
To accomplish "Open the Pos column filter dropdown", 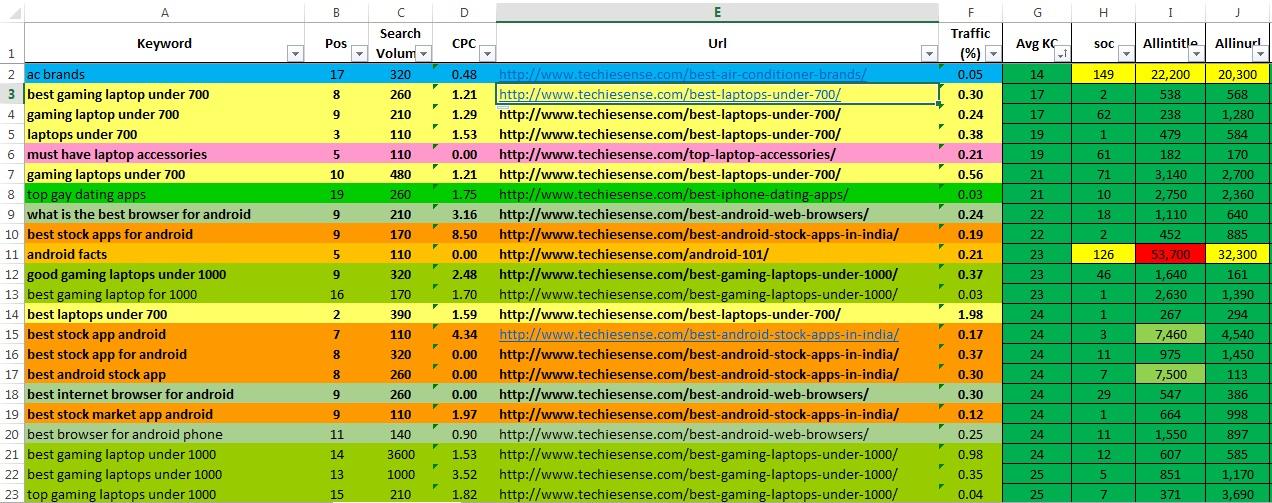I will [357, 54].
